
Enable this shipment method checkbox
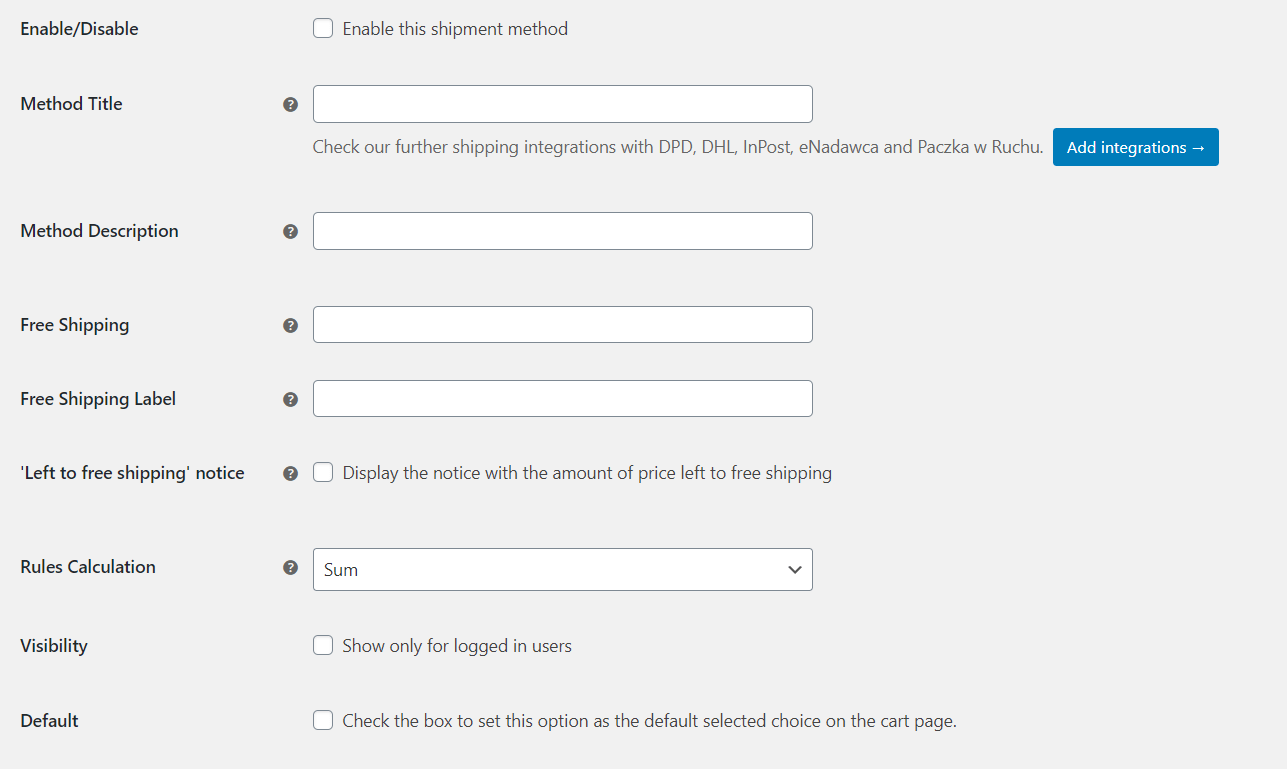coord(323,29)
